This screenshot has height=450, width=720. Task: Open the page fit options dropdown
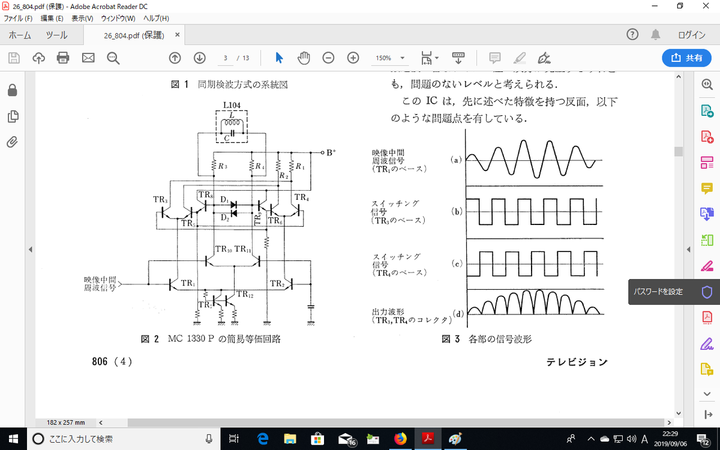point(430,57)
